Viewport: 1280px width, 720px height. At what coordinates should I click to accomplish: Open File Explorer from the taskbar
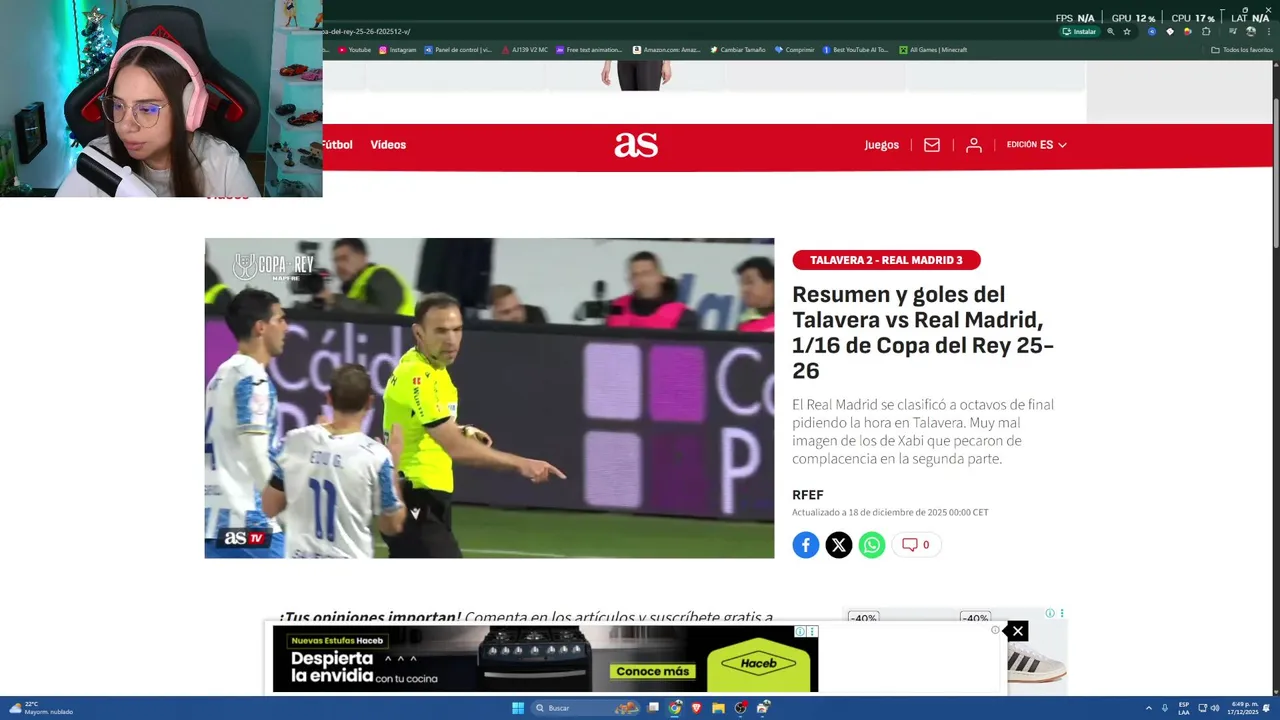718,708
